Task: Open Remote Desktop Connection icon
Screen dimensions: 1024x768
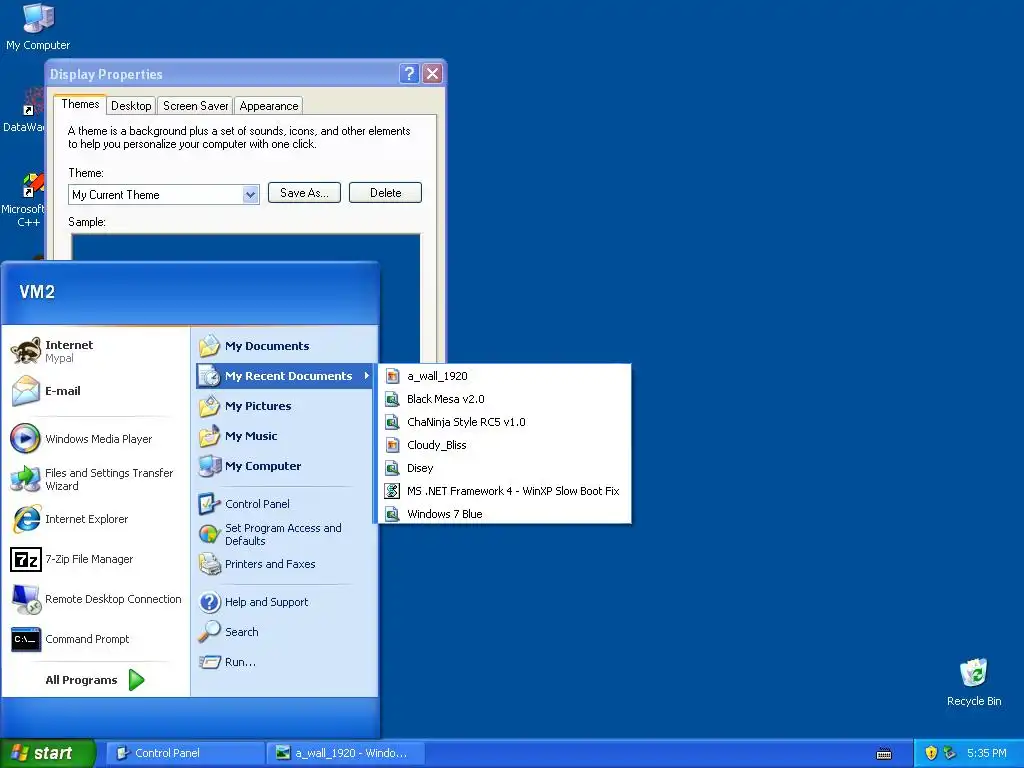Action: click(x=26, y=599)
